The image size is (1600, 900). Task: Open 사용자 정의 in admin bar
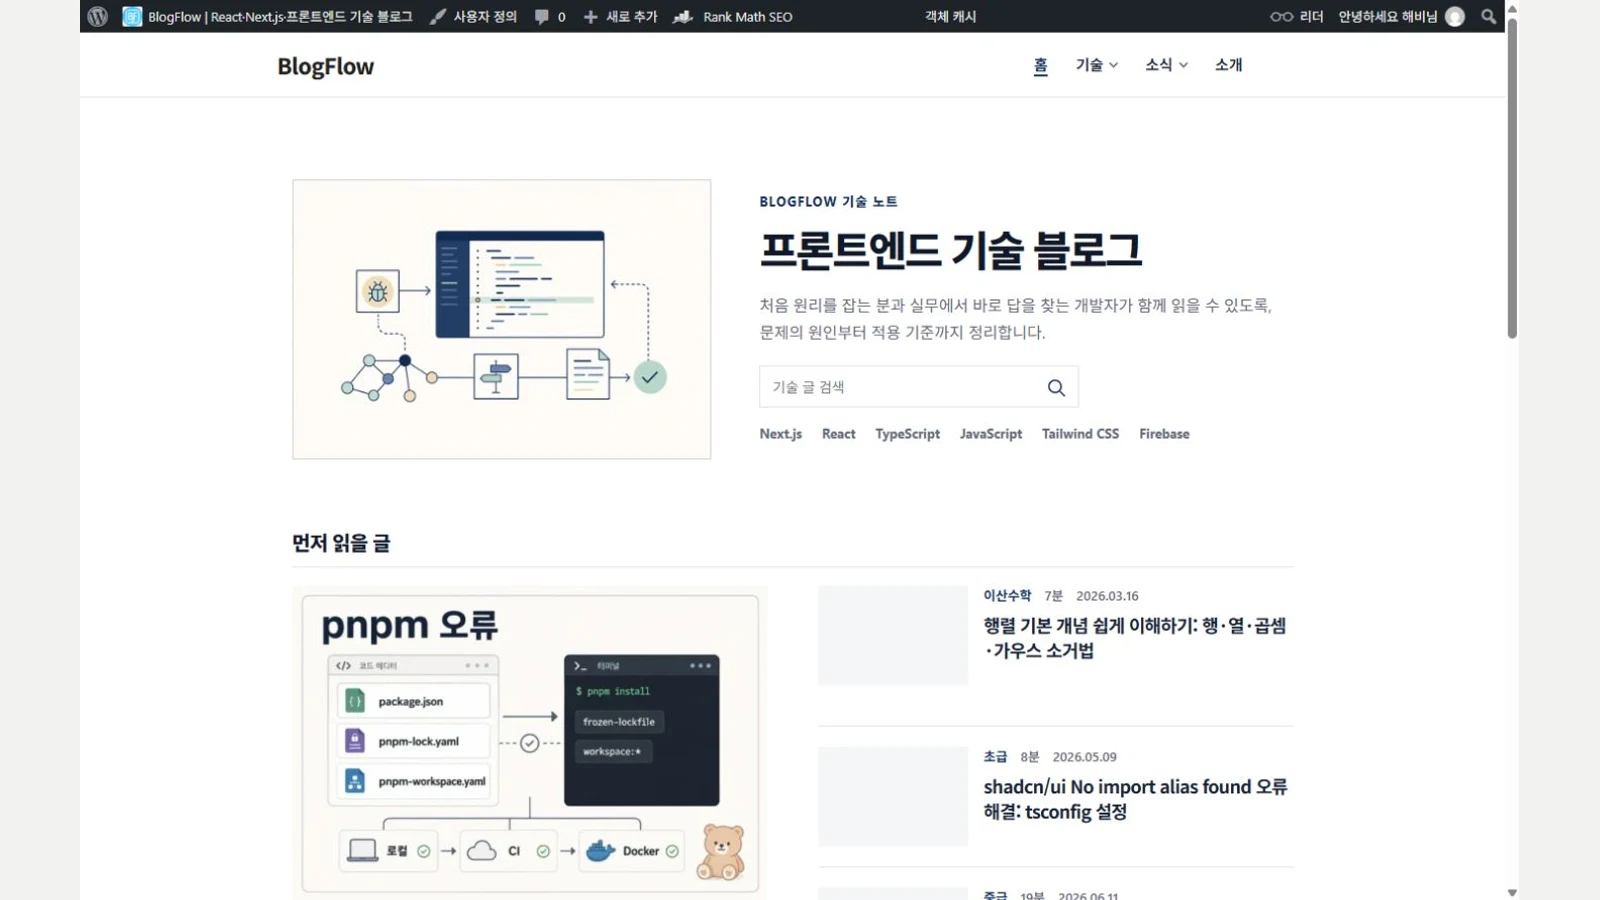[x=485, y=16]
